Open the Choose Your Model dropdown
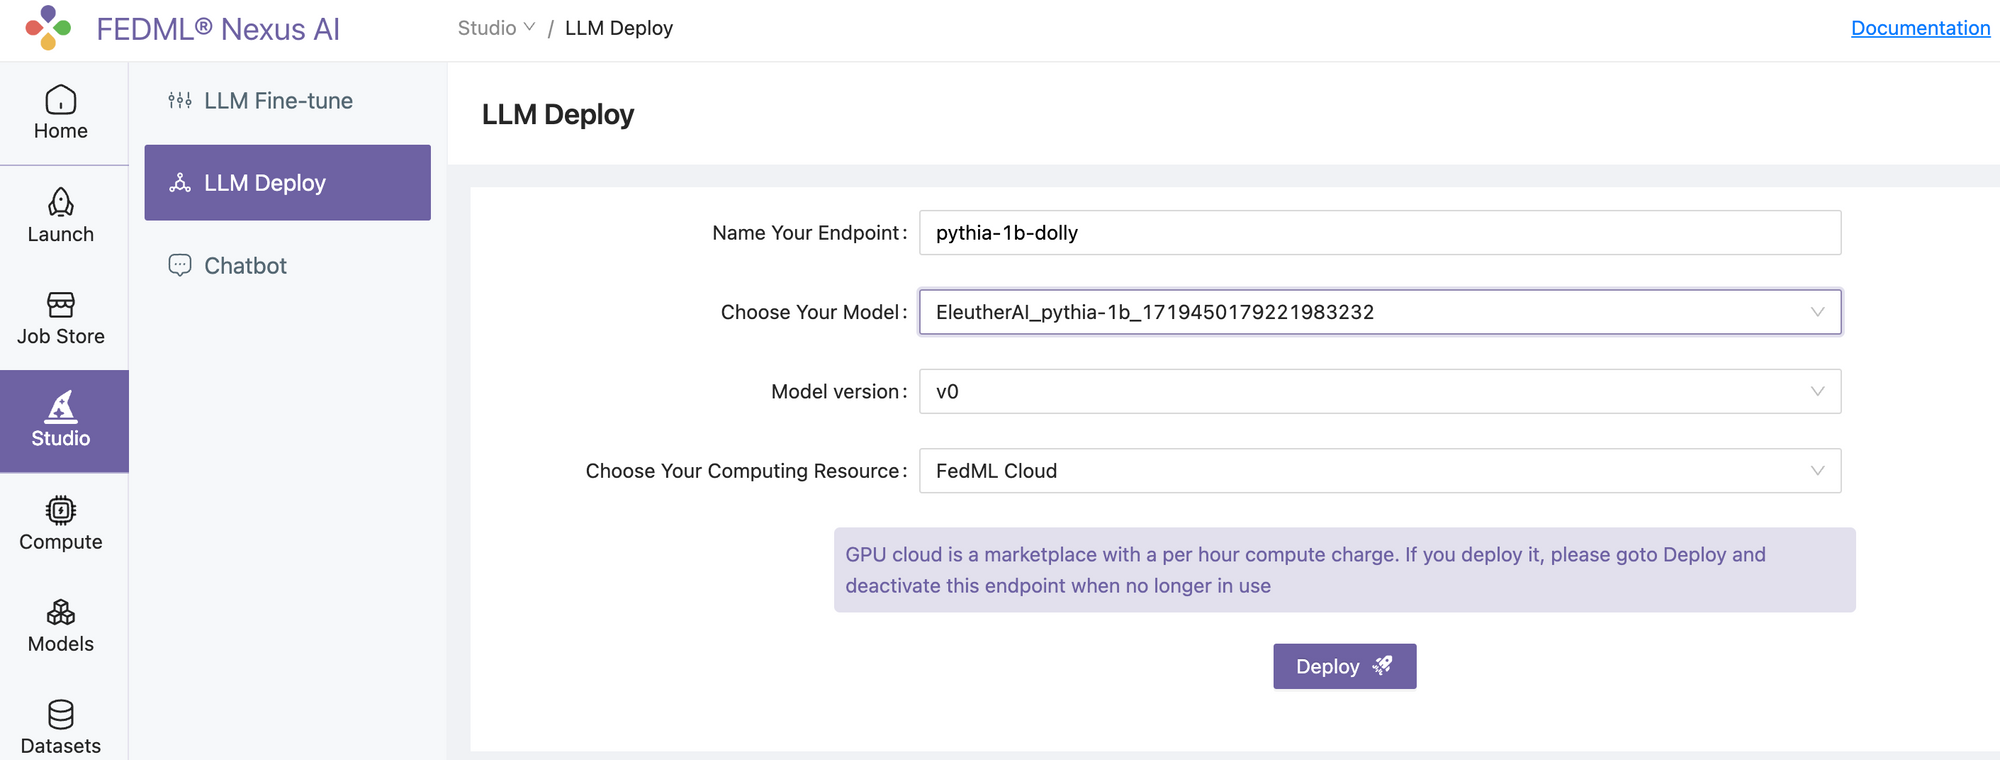2000x760 pixels. pos(1380,312)
